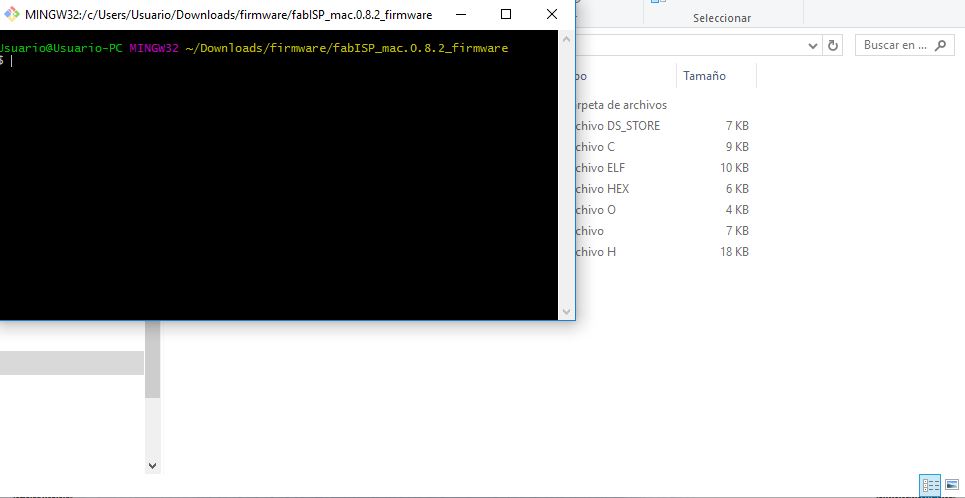Refresh the File Explorer address bar
965x498 pixels.
coord(833,46)
